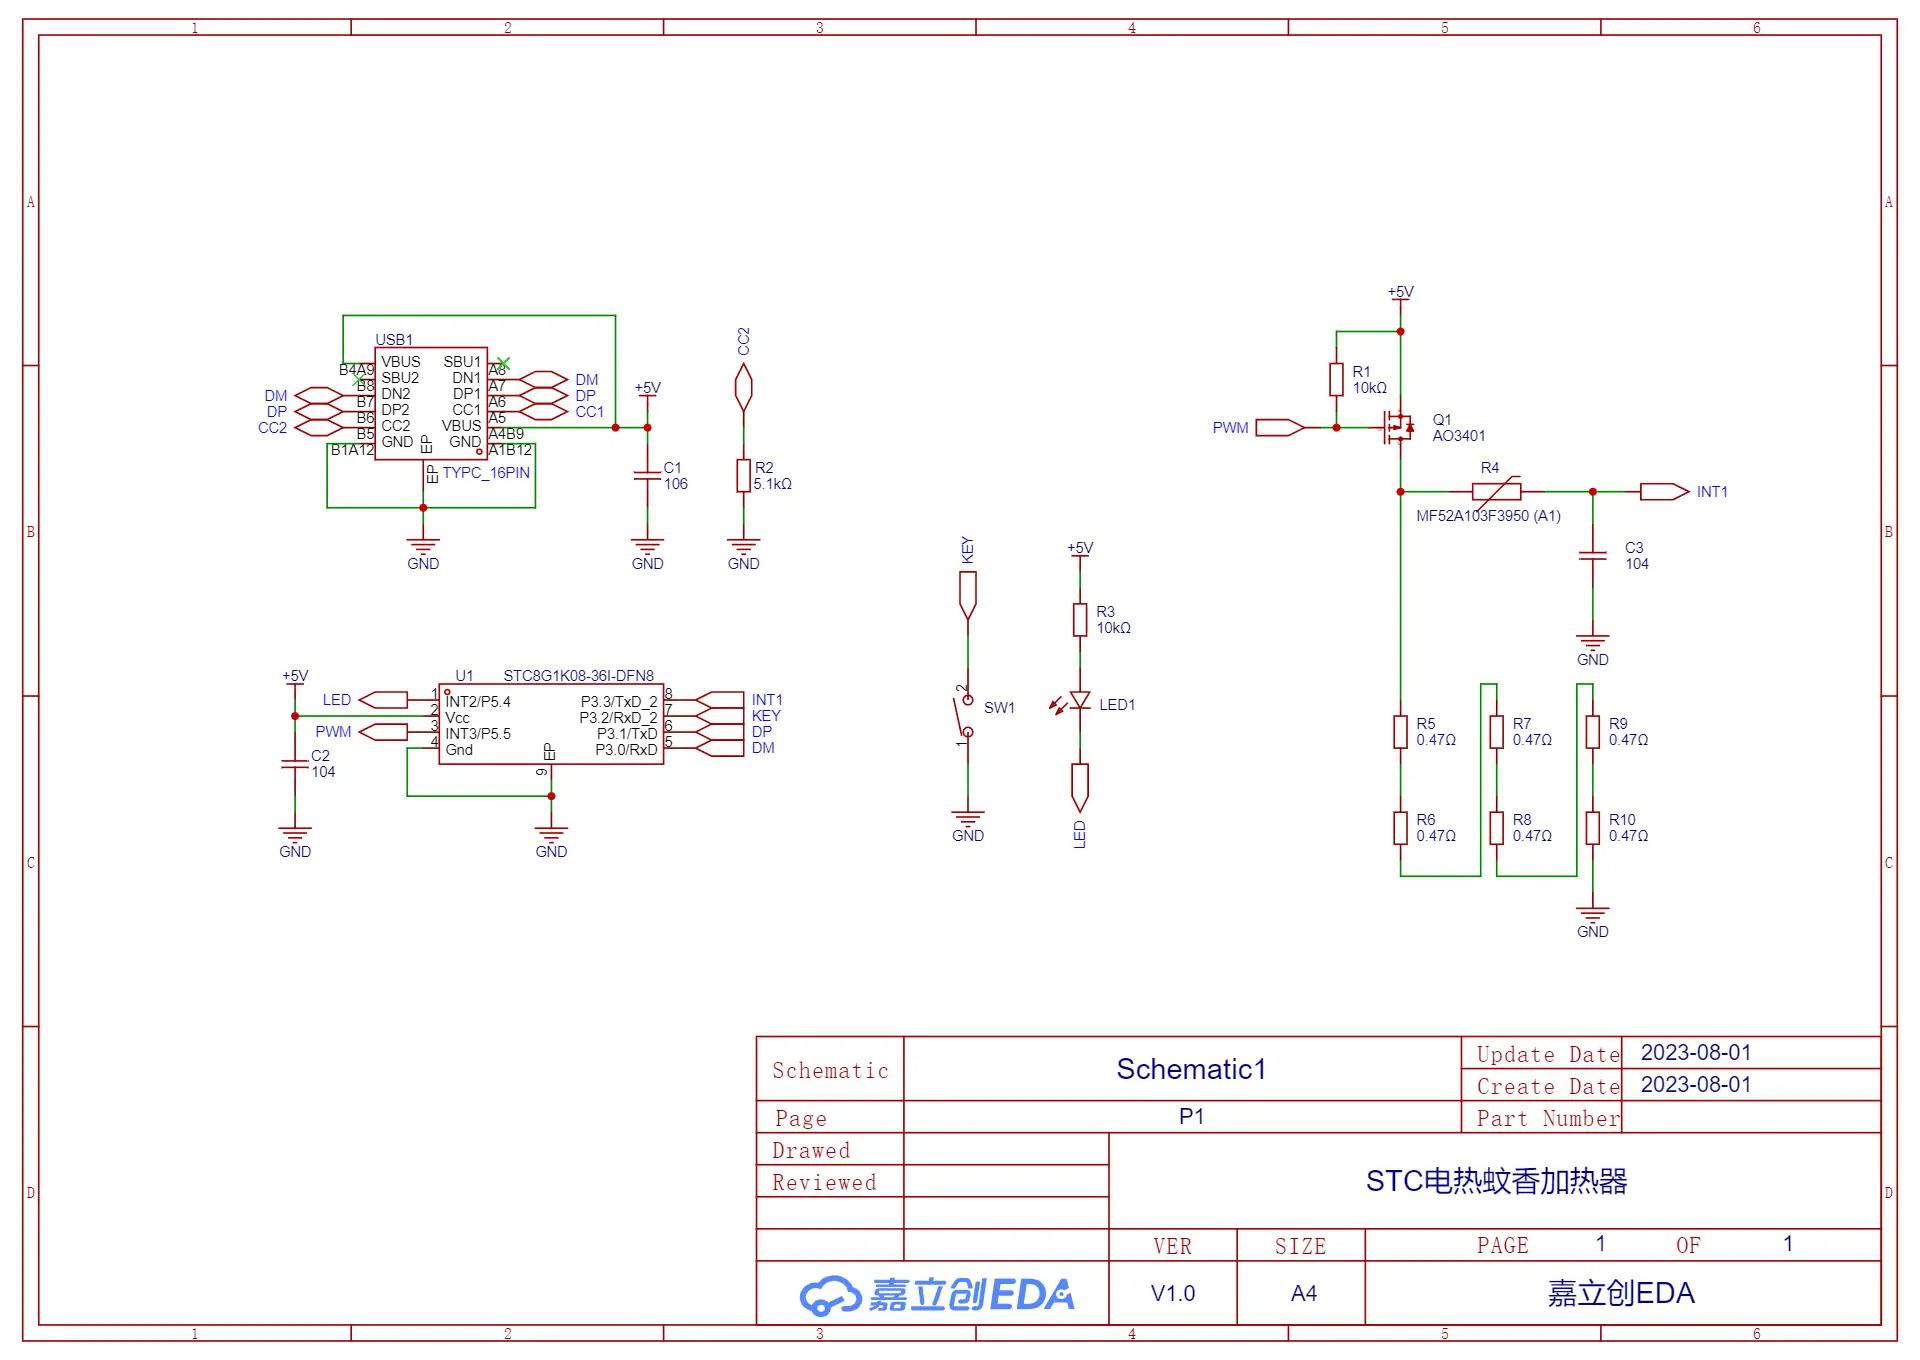Viewport: 1920px width, 1360px height.
Task: Click the project title 'STC电热蚊香加热器'
Action: (x=1496, y=1181)
